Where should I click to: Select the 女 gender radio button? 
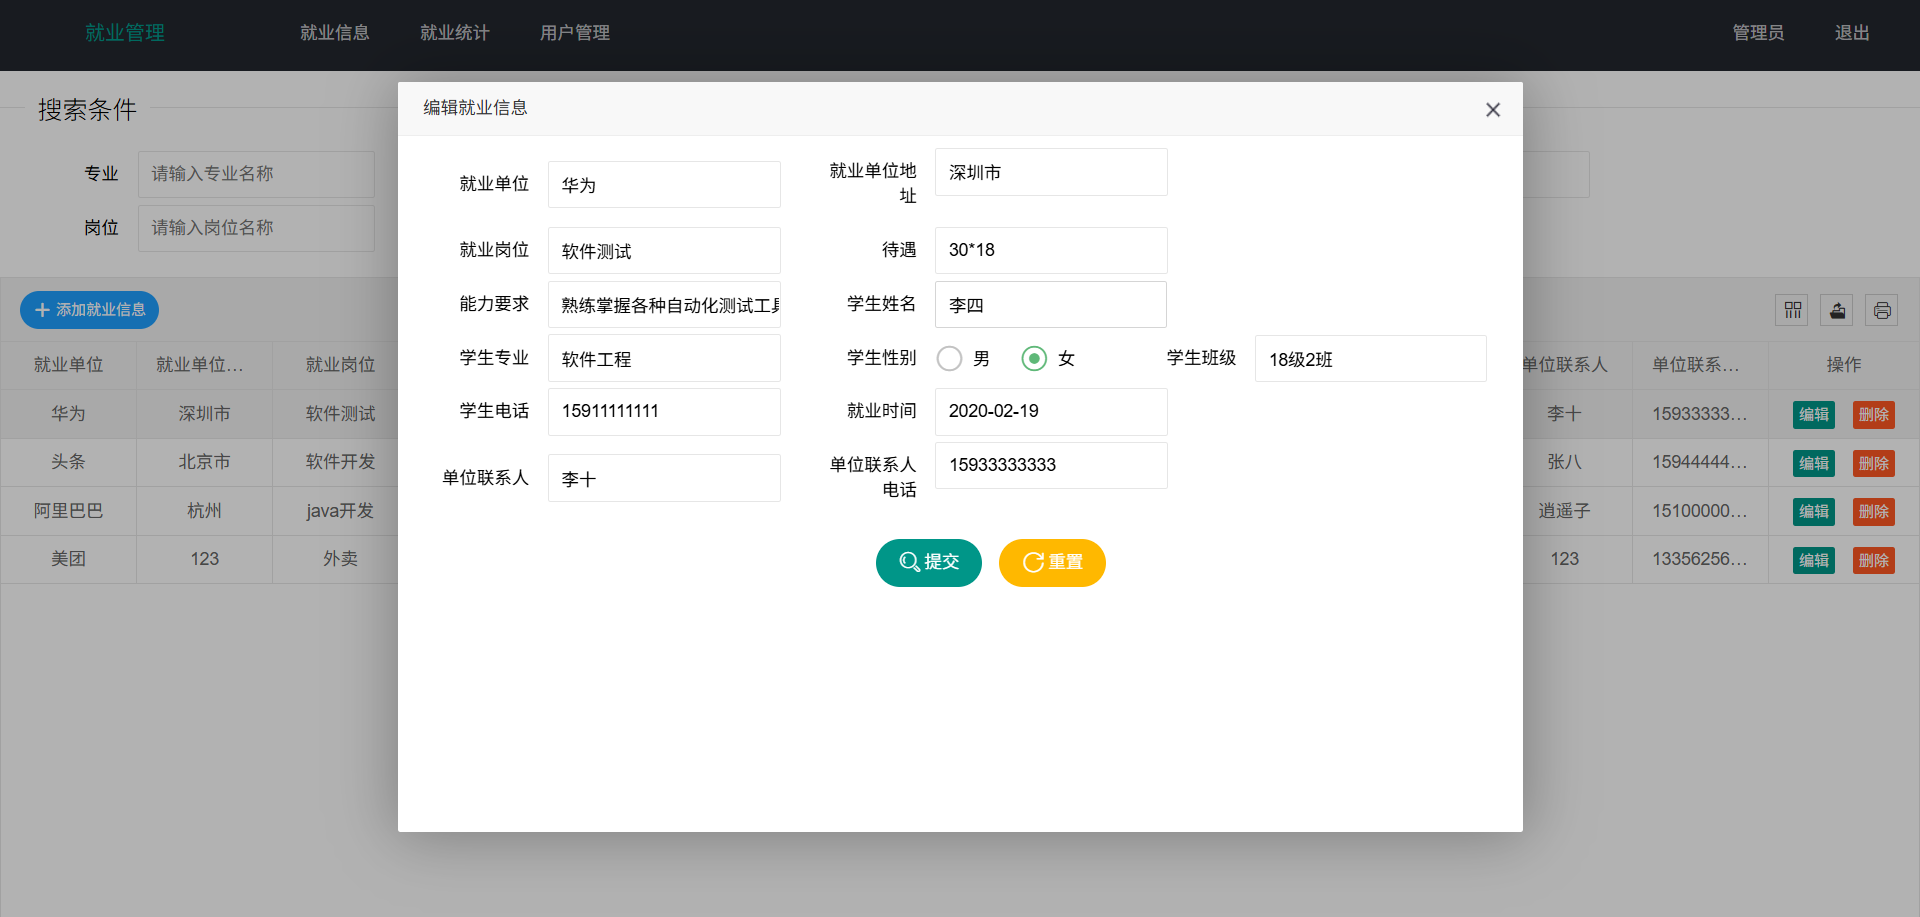[1034, 358]
